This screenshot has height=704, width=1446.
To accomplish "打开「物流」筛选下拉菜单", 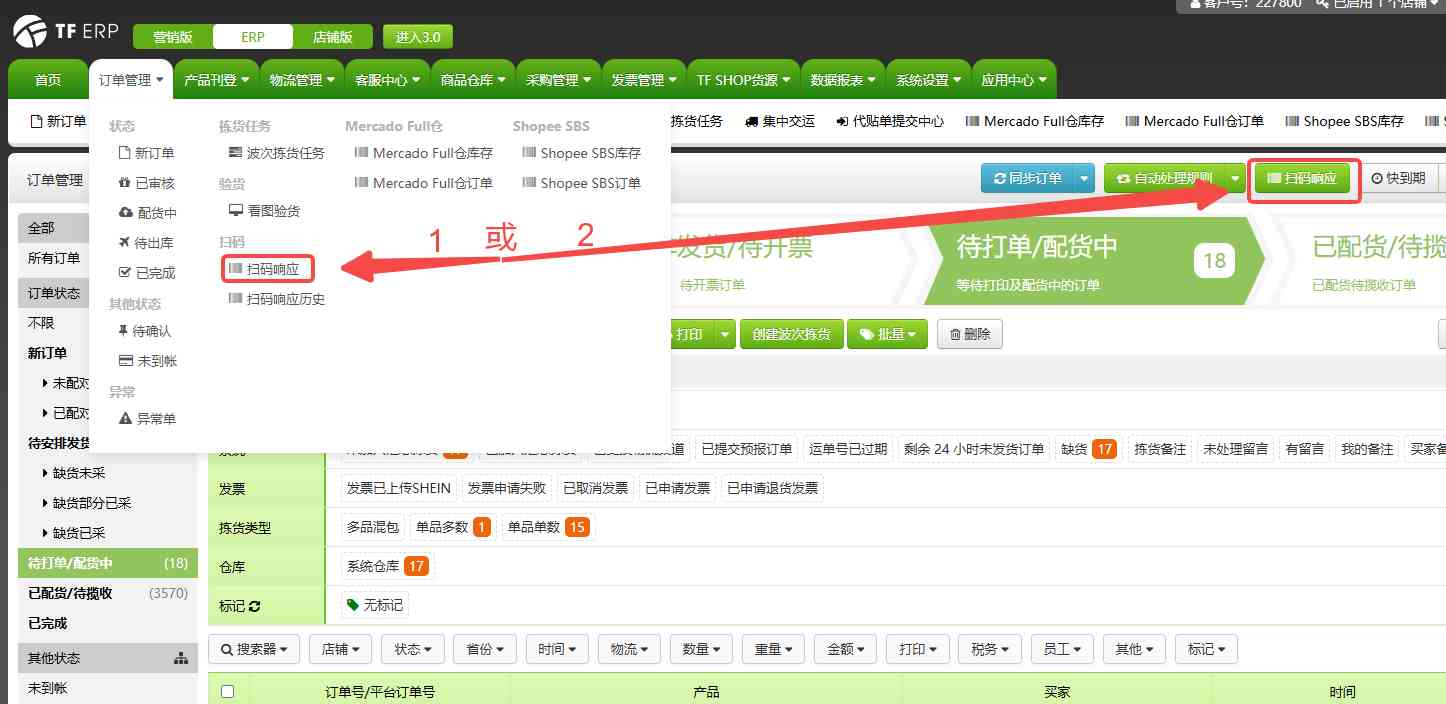I will click(629, 648).
